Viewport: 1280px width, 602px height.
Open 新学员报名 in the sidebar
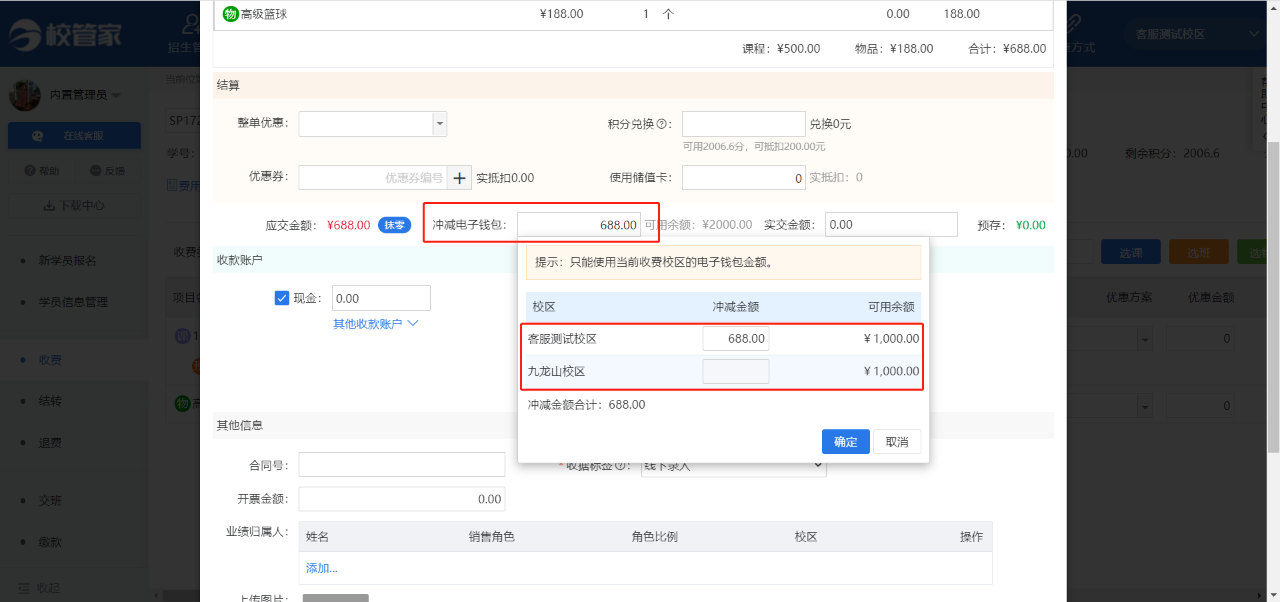(67, 261)
